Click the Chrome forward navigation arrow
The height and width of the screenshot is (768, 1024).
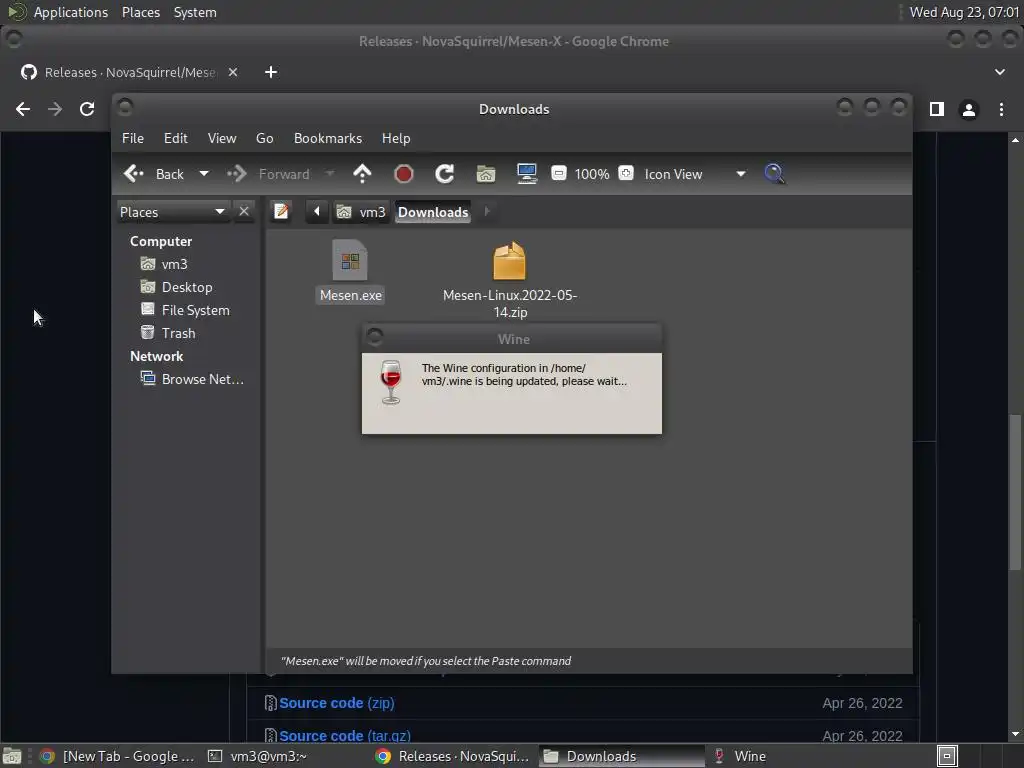point(55,109)
